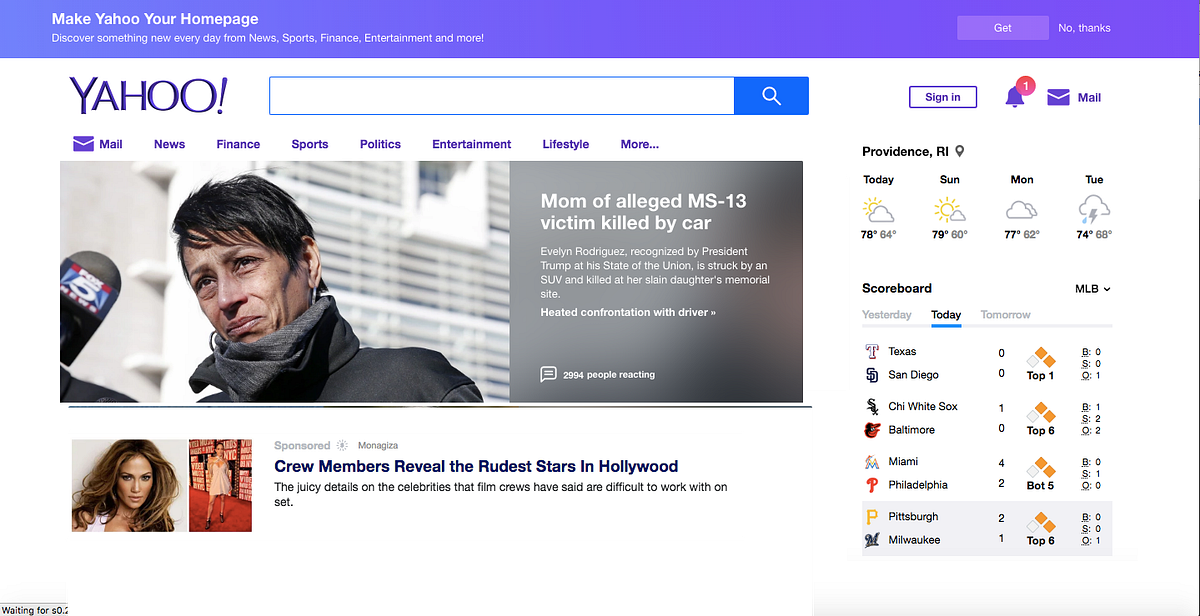Click the Mail envelope icon at top right
Screen dimensions: 1200x616
point(1058,96)
